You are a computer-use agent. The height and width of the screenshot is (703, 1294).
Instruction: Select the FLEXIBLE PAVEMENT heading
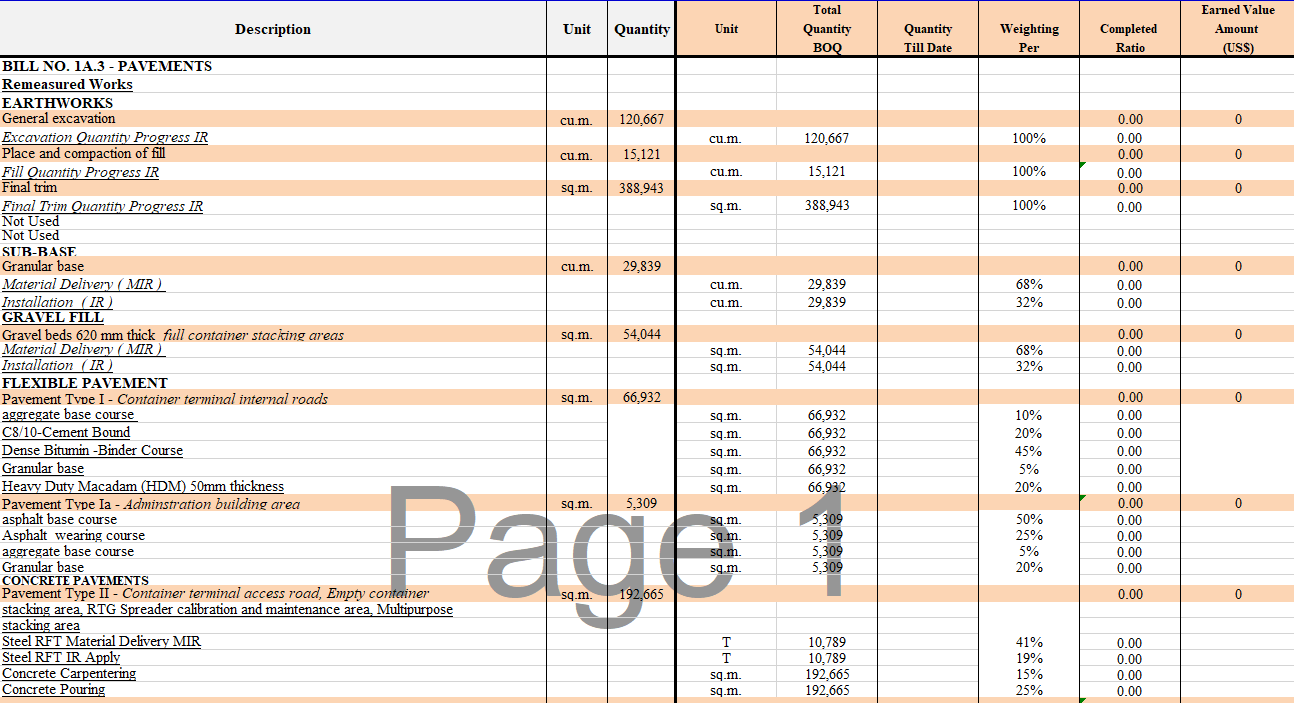pyautogui.click(x=85, y=382)
